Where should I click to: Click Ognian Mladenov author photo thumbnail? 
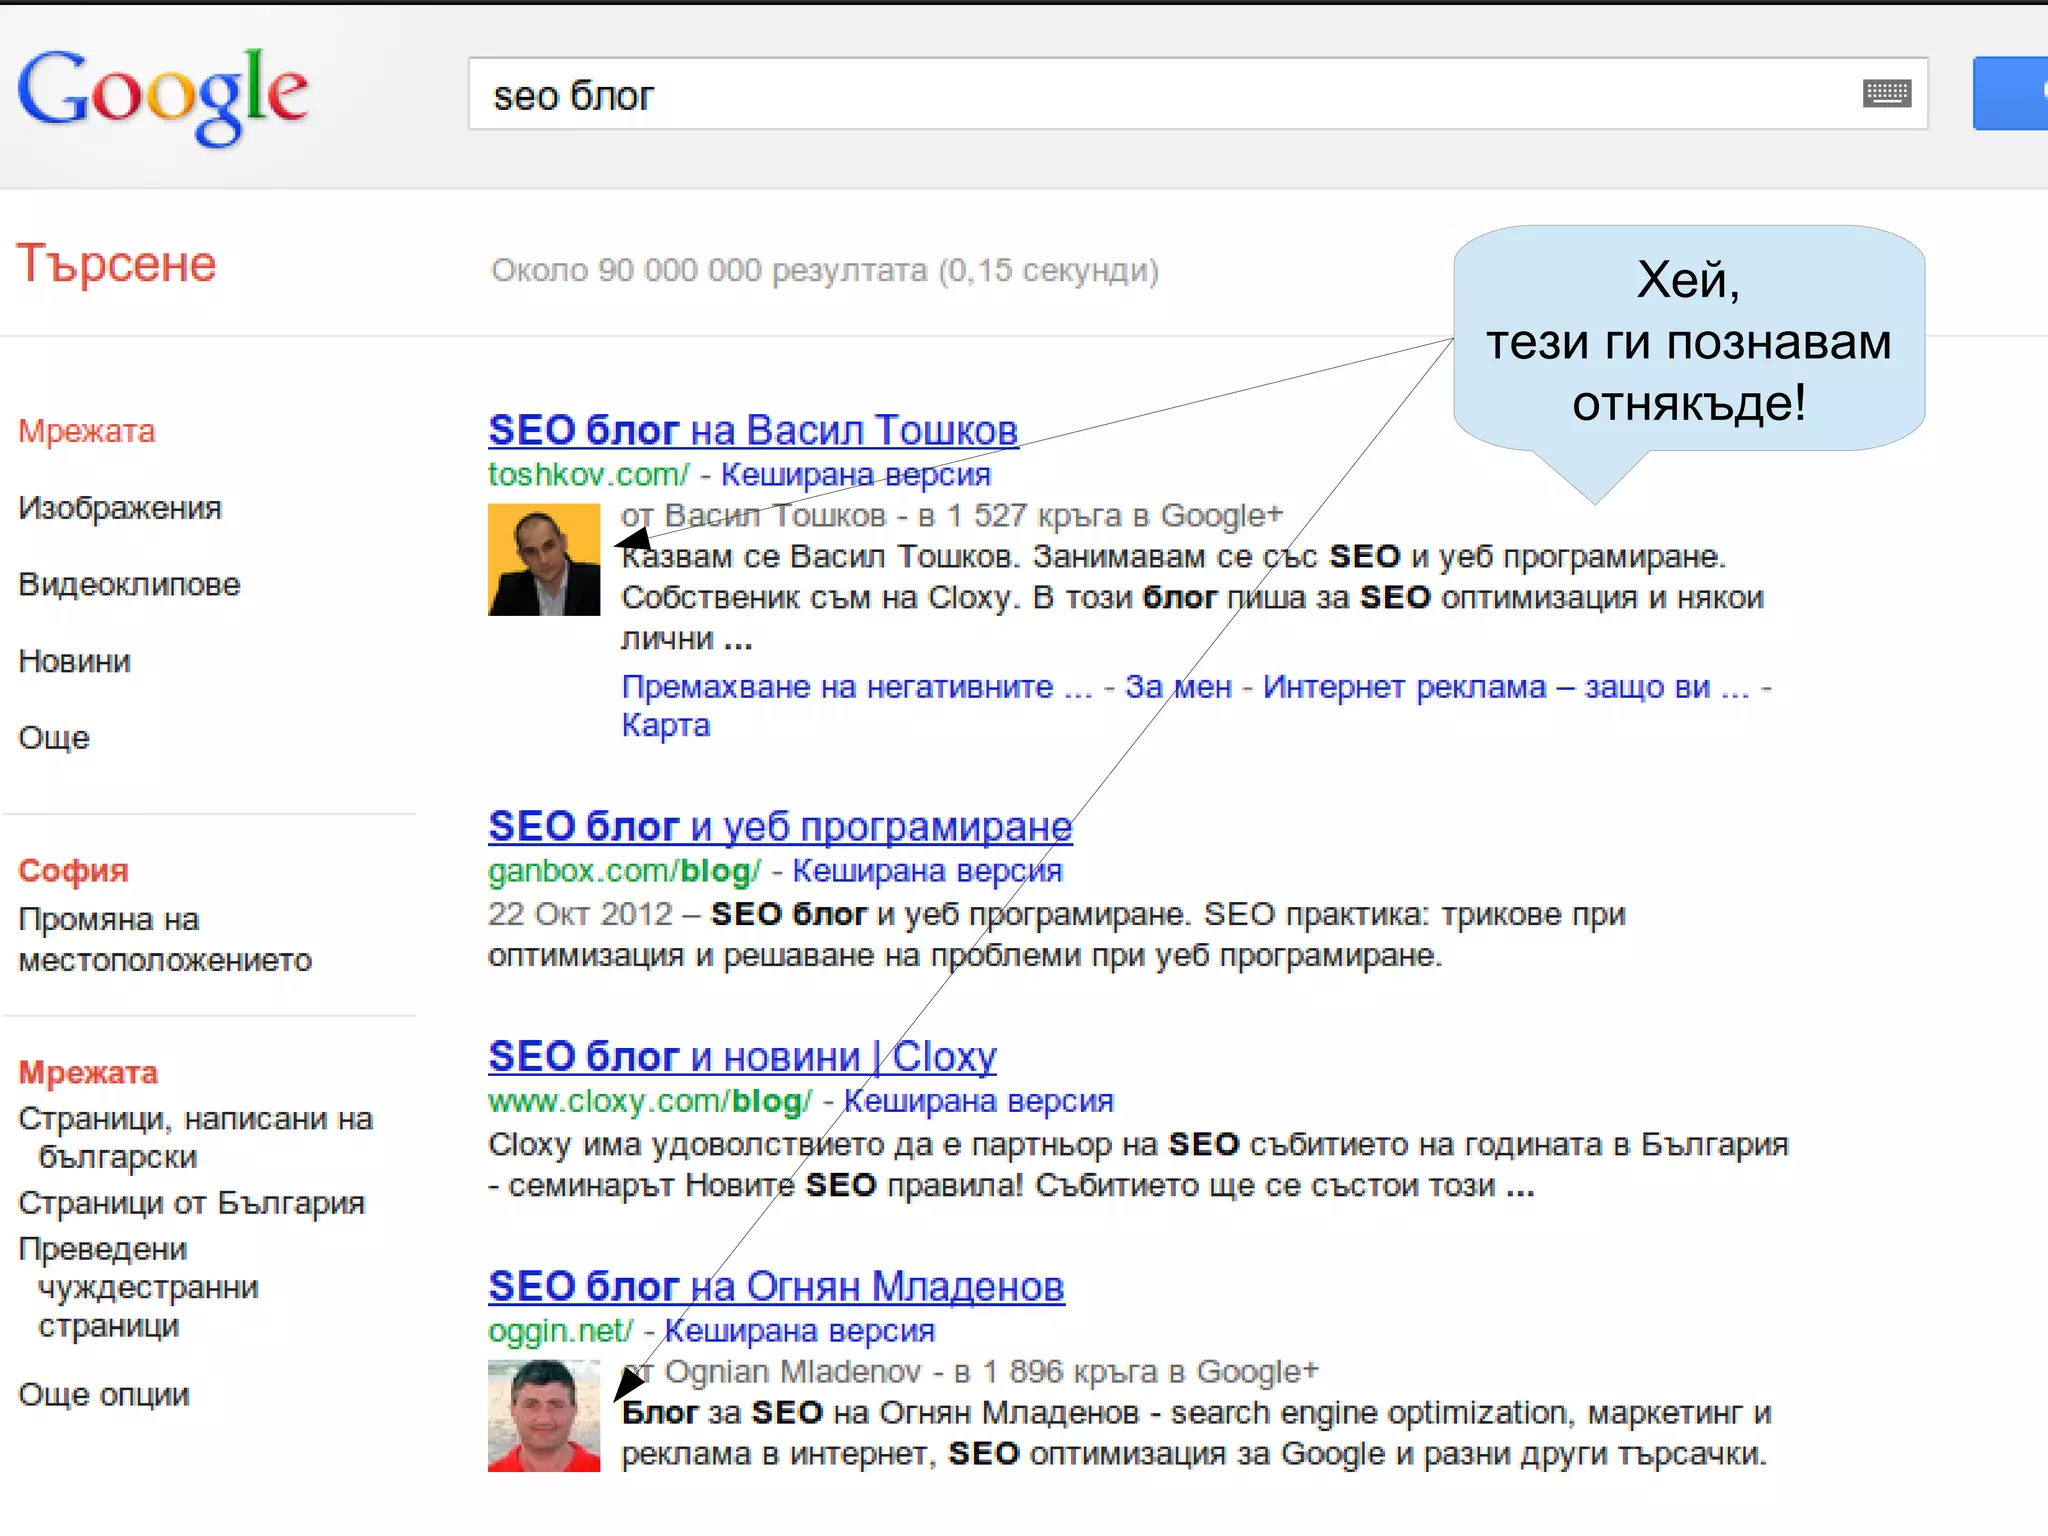tap(543, 1416)
